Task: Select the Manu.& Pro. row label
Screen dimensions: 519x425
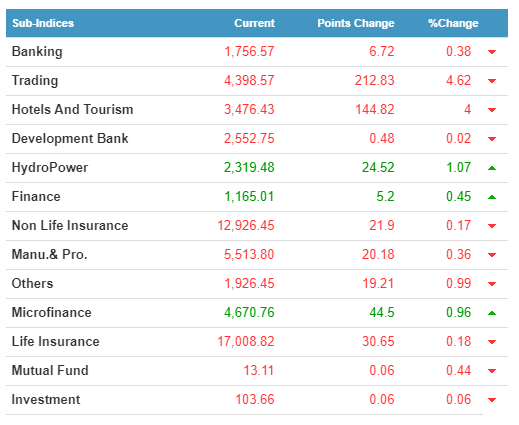Action: tap(50, 254)
